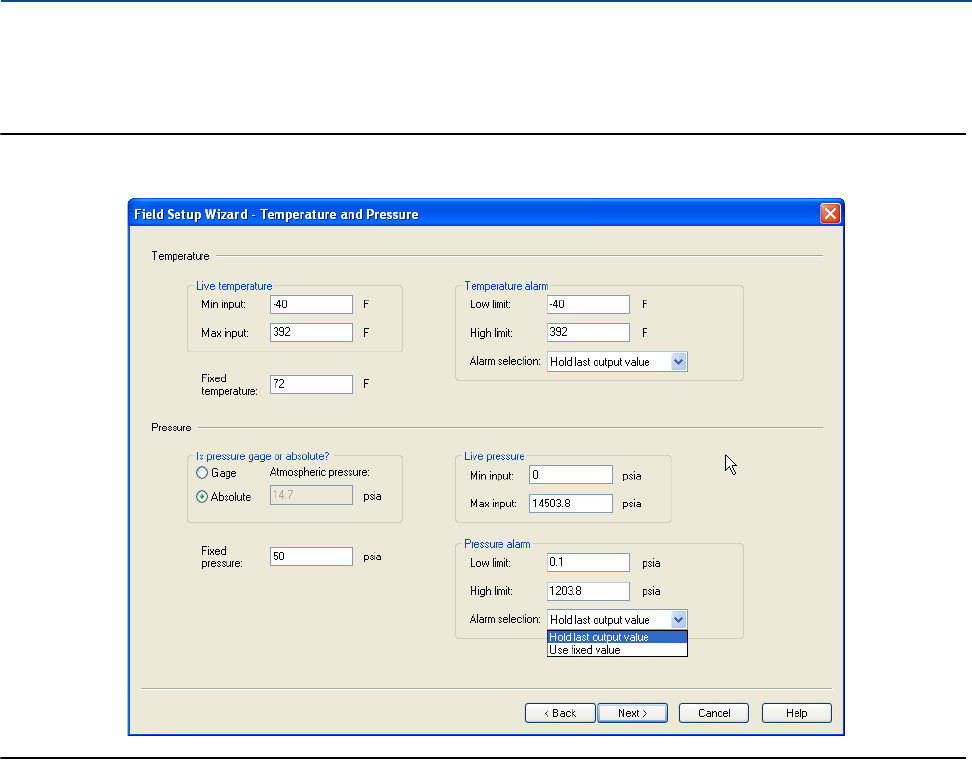This screenshot has width=972, height=760.
Task: Collapse the Pressure alarm selection dropdown arrow
Action: pos(678,620)
